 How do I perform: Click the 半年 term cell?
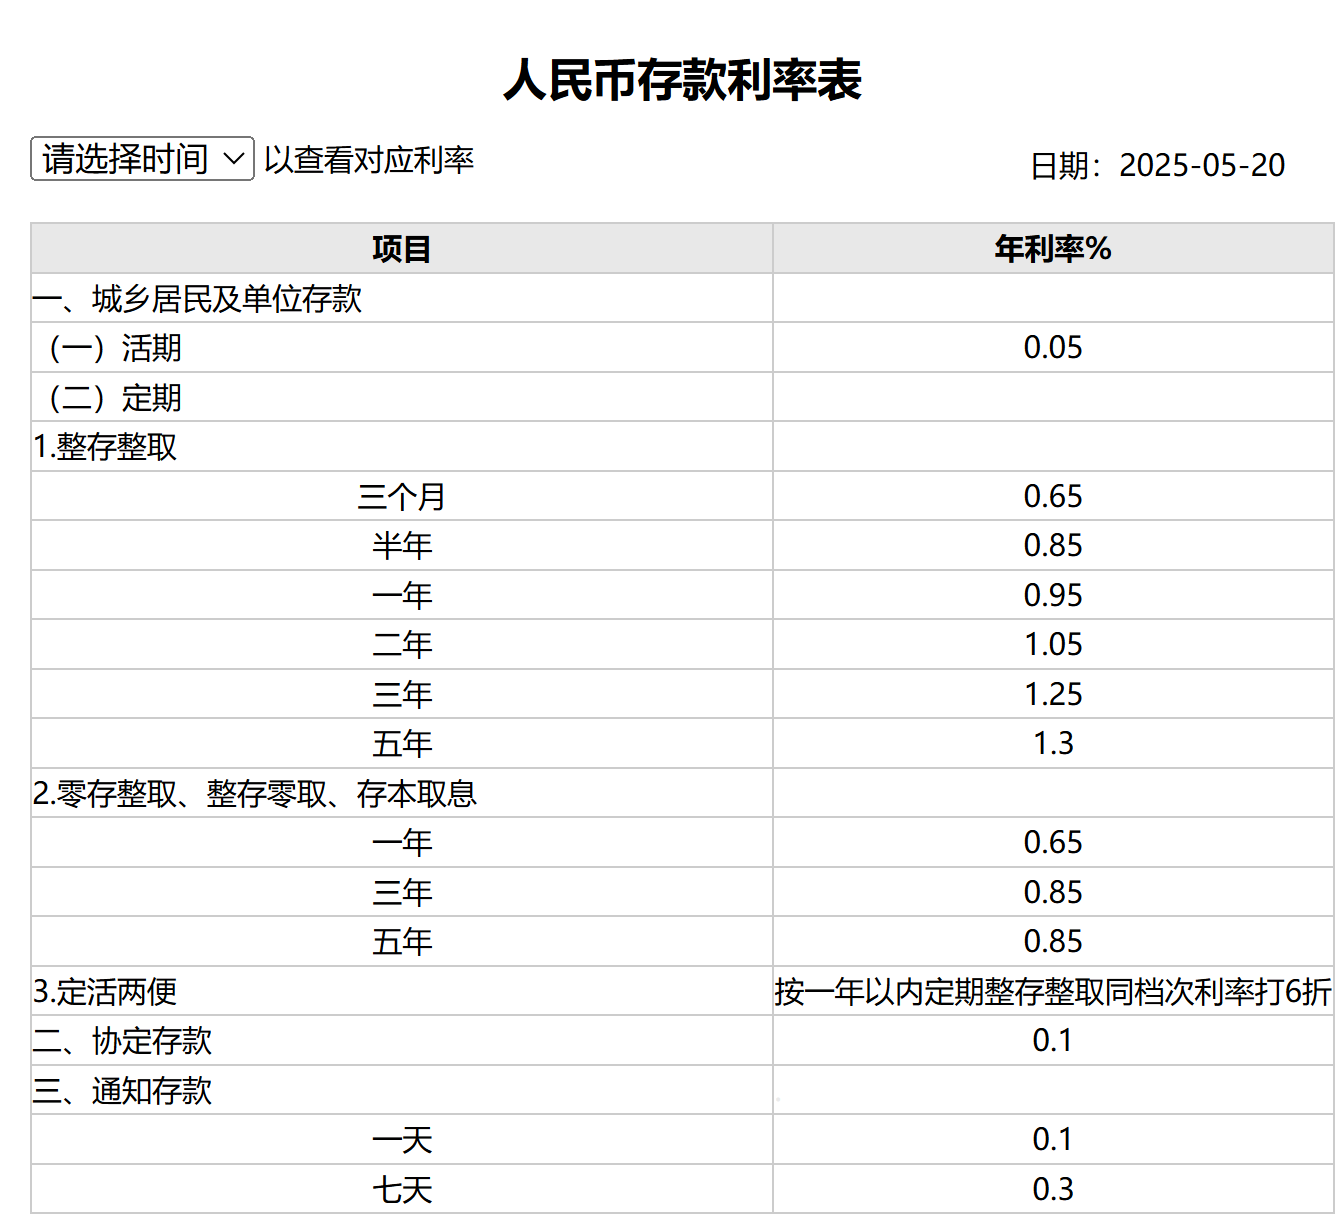(x=401, y=546)
